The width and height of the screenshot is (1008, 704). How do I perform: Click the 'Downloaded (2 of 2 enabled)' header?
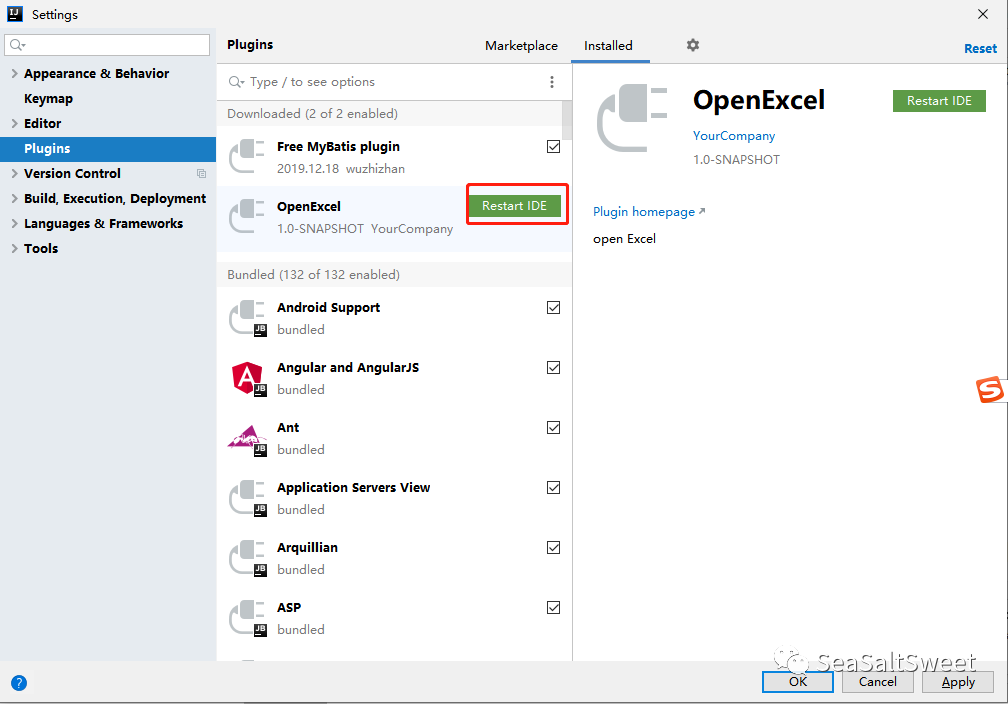(x=312, y=114)
